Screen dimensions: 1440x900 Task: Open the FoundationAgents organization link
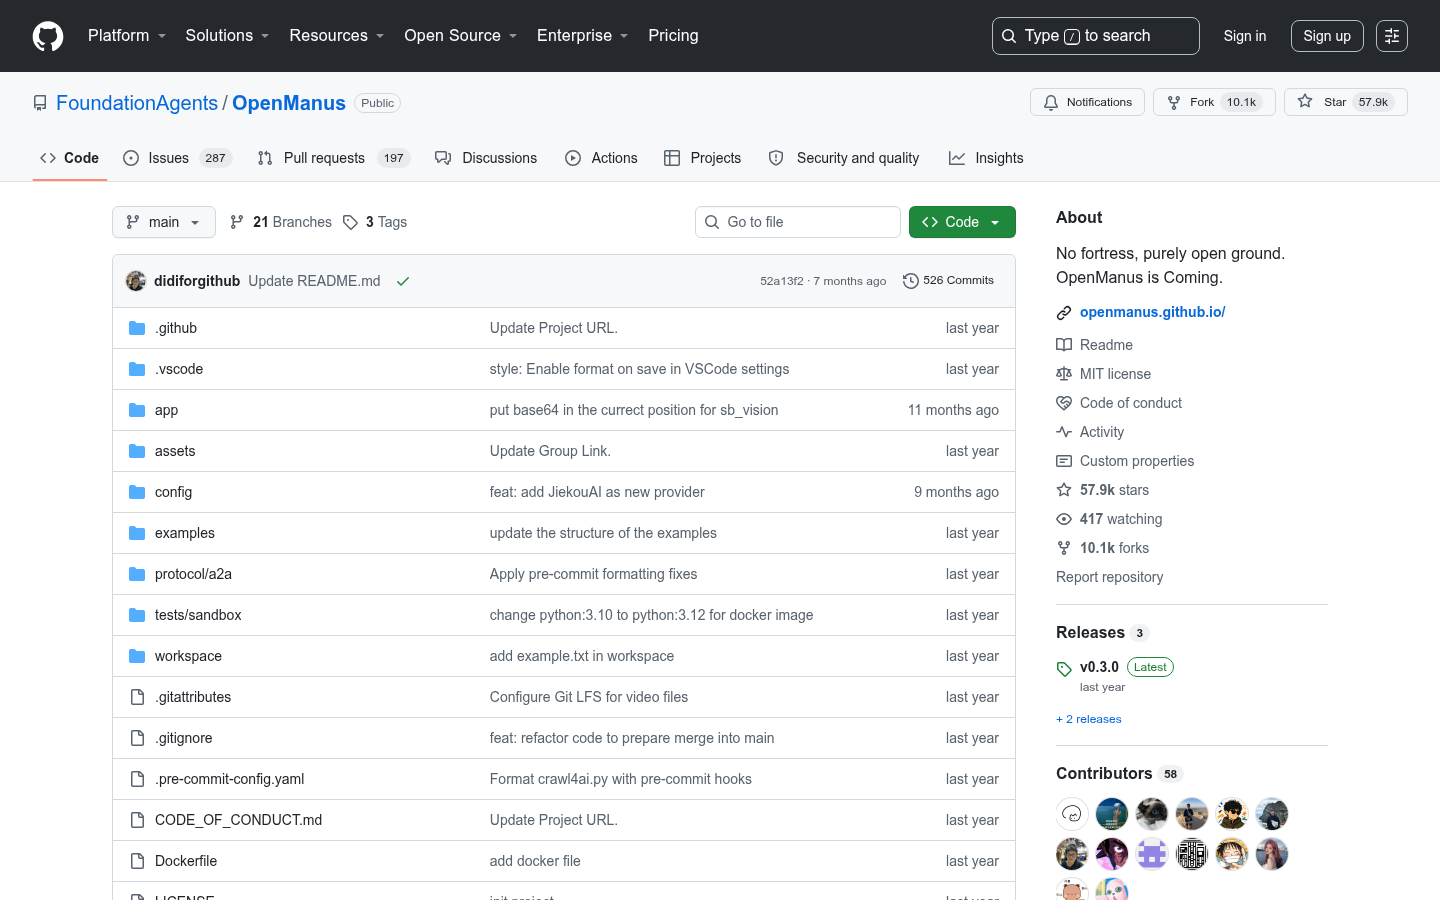[137, 103]
